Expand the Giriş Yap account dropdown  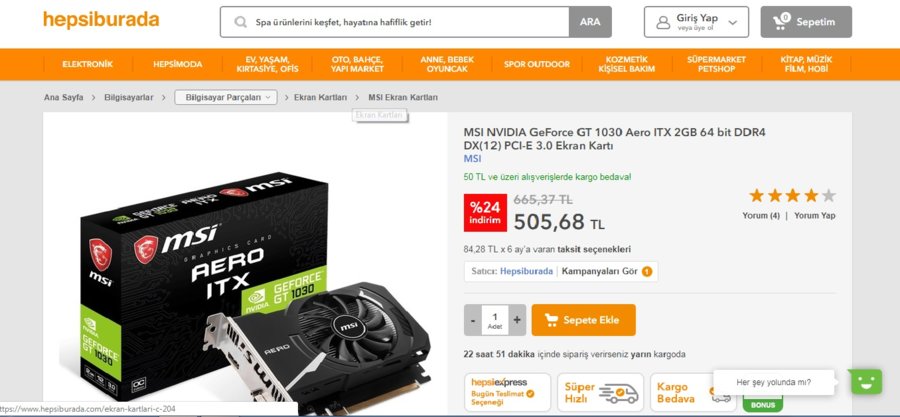(732, 22)
